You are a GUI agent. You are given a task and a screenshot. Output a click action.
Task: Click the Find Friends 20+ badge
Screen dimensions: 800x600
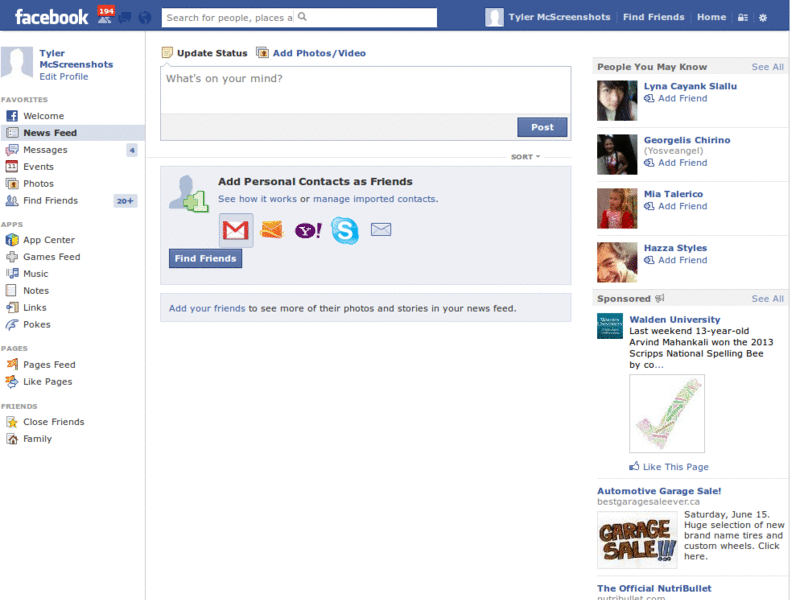click(125, 201)
